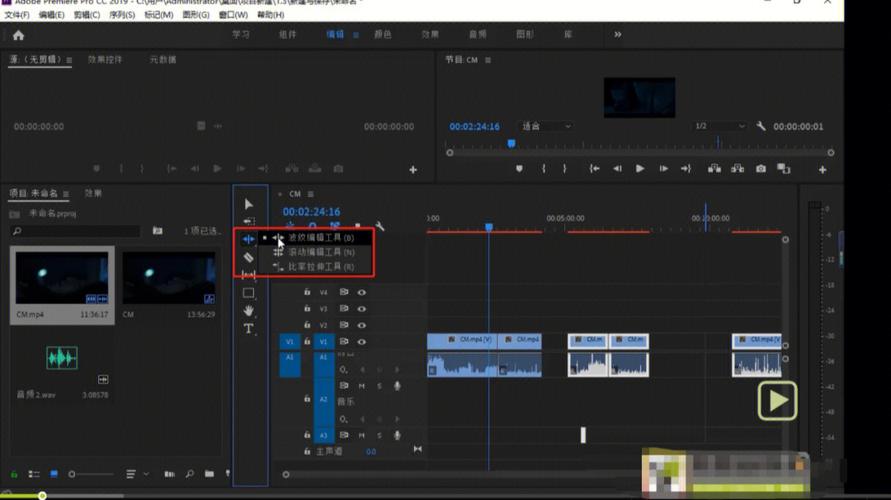Go to In point in Program monitor
The image size is (891, 500).
coord(594,169)
